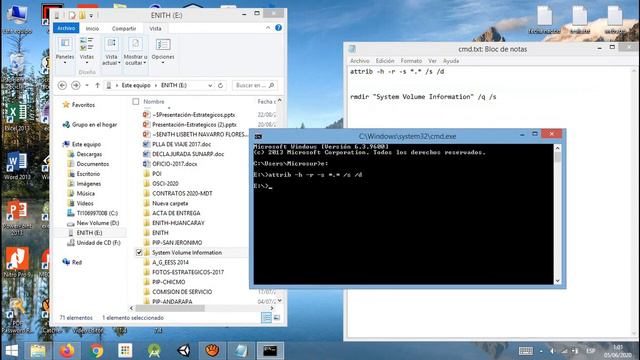Refresh the ENITH (E:) folder view

(220, 85)
